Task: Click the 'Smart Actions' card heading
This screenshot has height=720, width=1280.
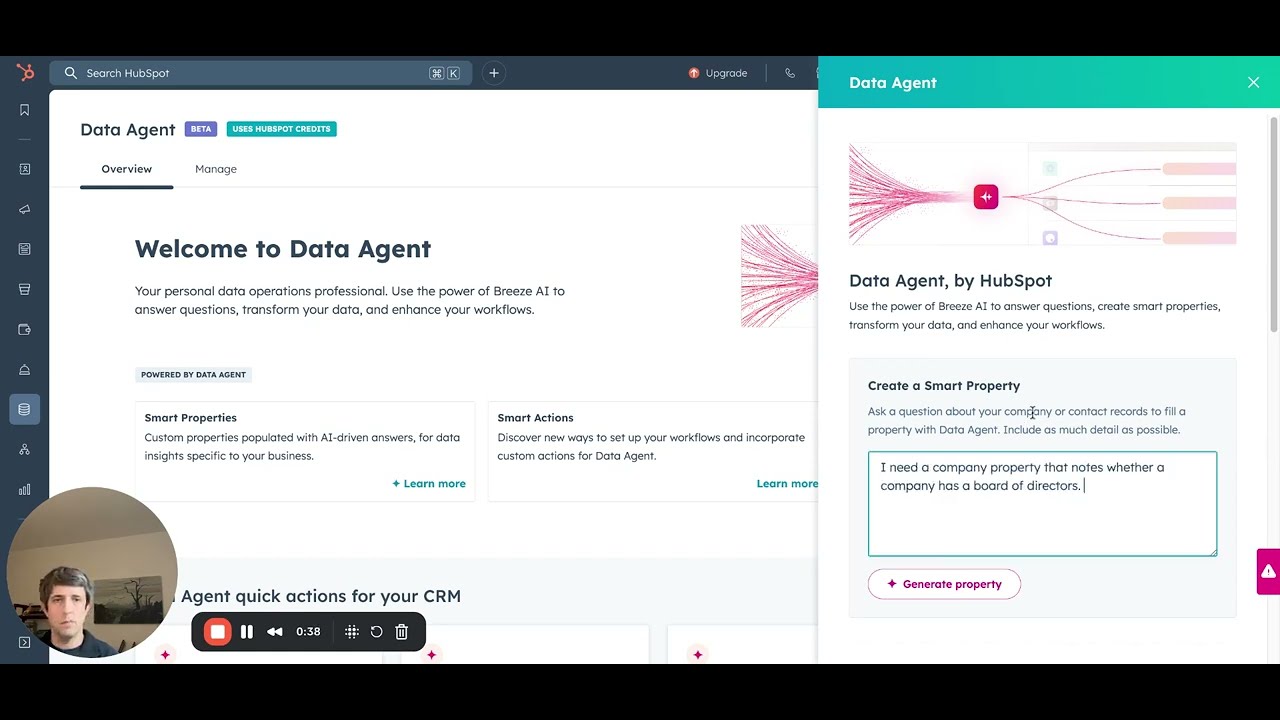Action: pos(535,418)
